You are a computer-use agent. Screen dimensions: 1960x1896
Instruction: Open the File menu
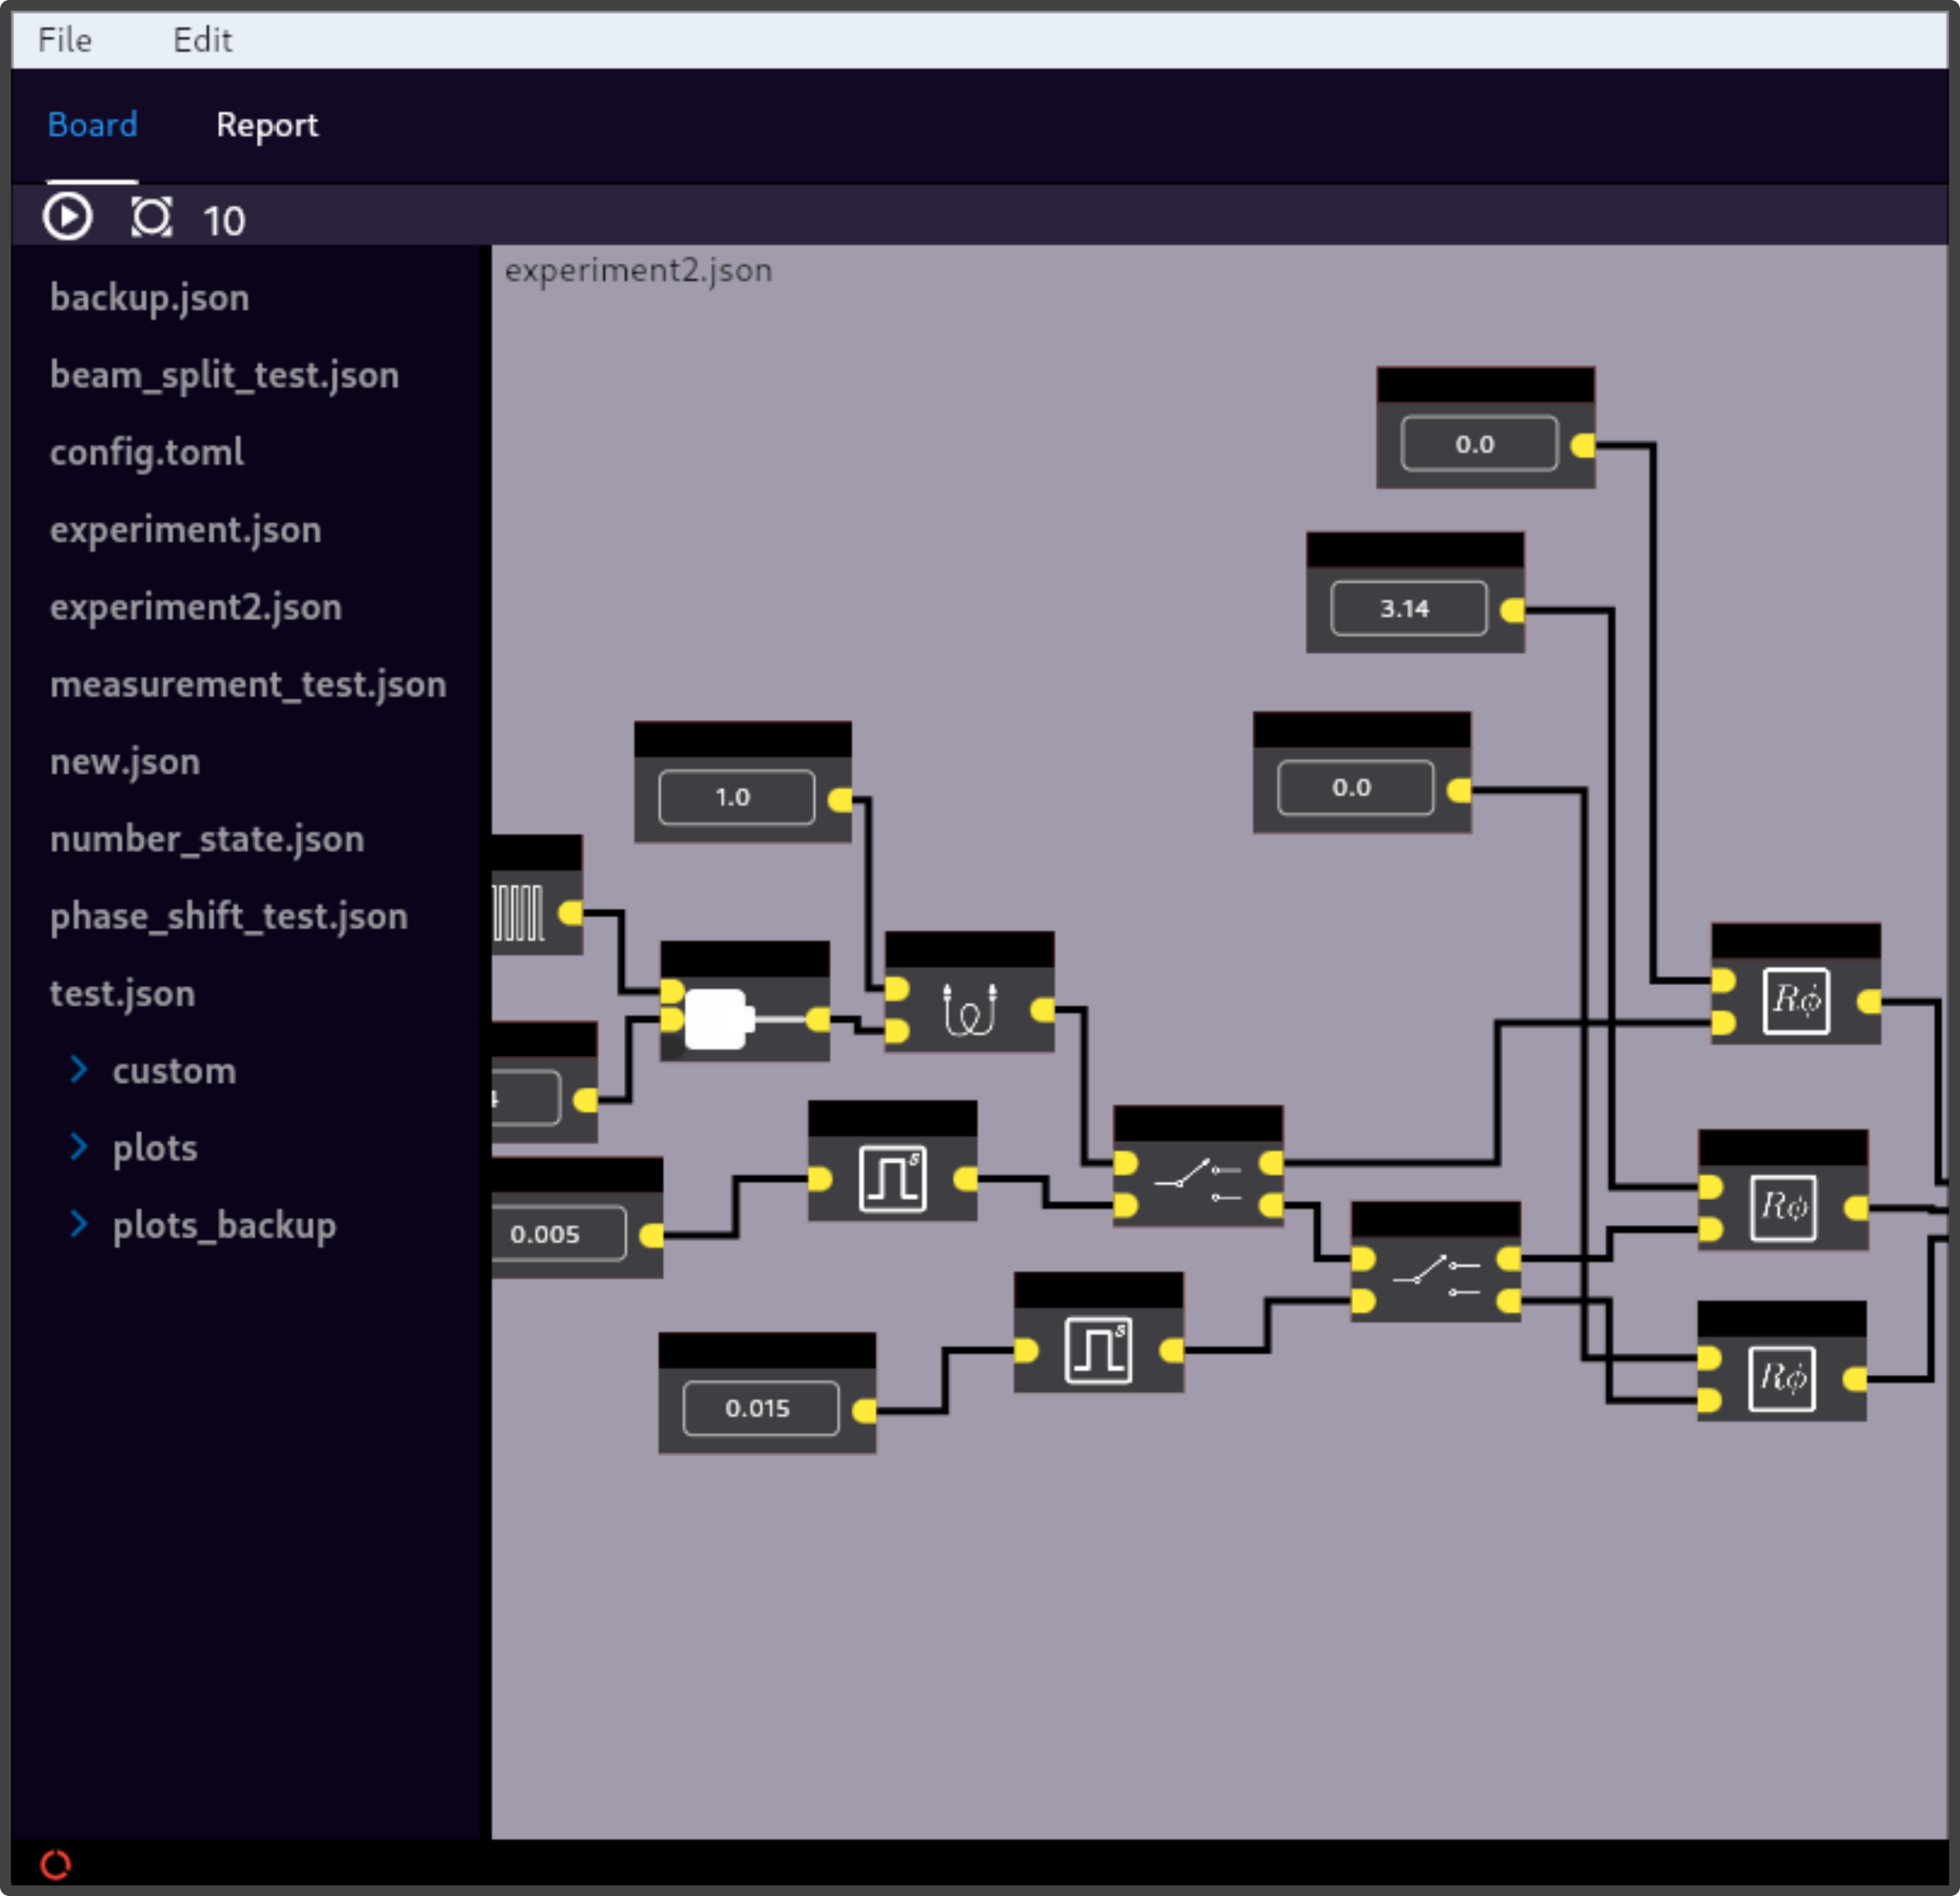(x=65, y=40)
